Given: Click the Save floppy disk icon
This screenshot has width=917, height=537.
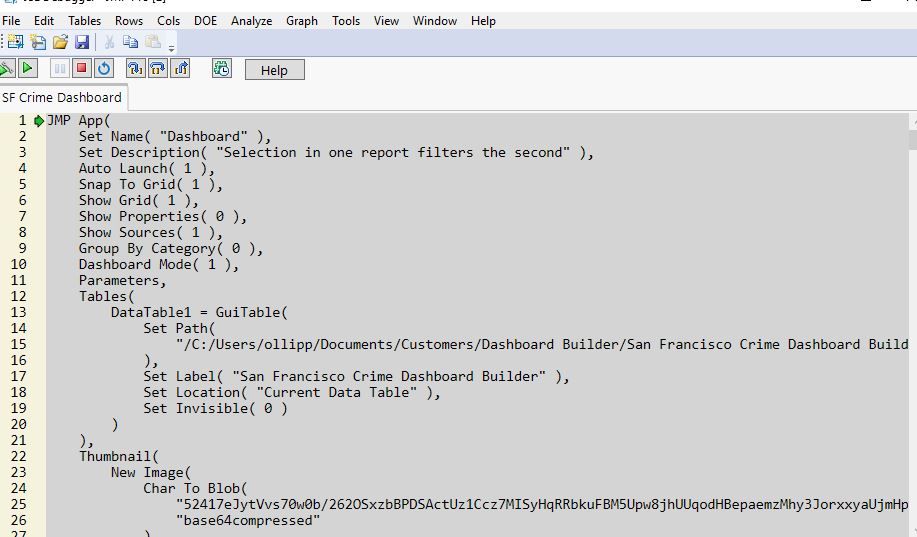Looking at the screenshot, I should (82, 42).
